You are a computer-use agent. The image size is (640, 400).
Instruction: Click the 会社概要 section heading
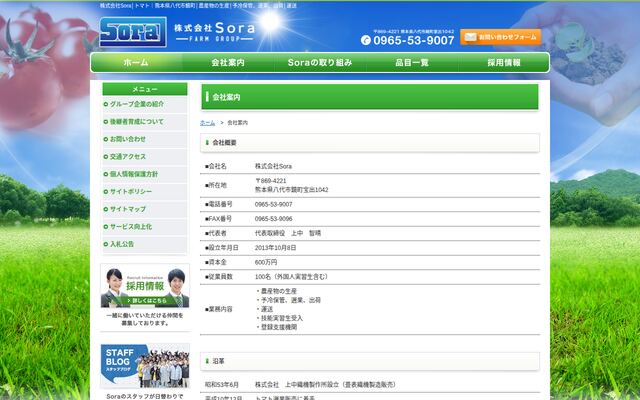coord(370,143)
